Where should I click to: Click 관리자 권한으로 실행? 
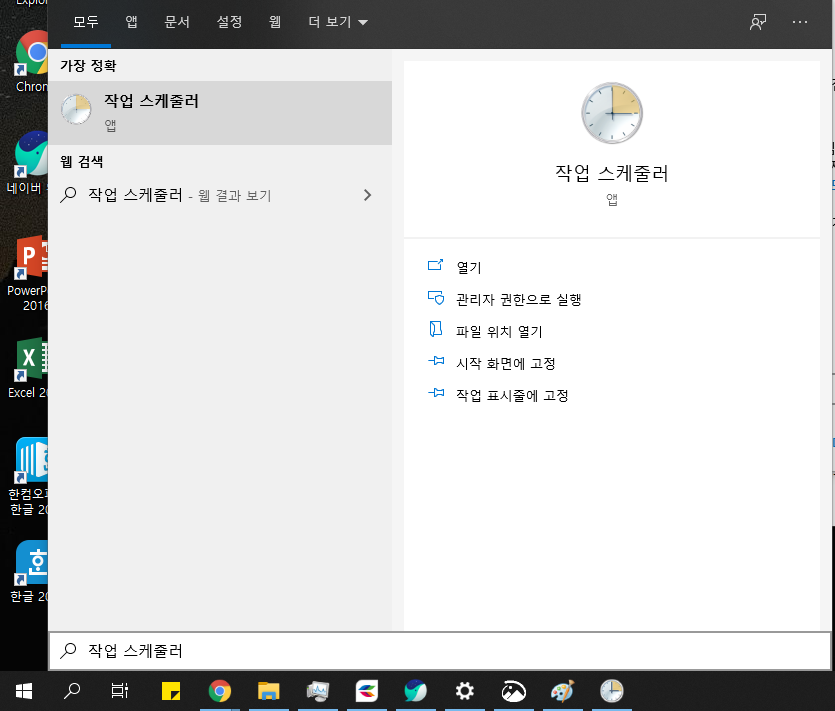coord(518,299)
